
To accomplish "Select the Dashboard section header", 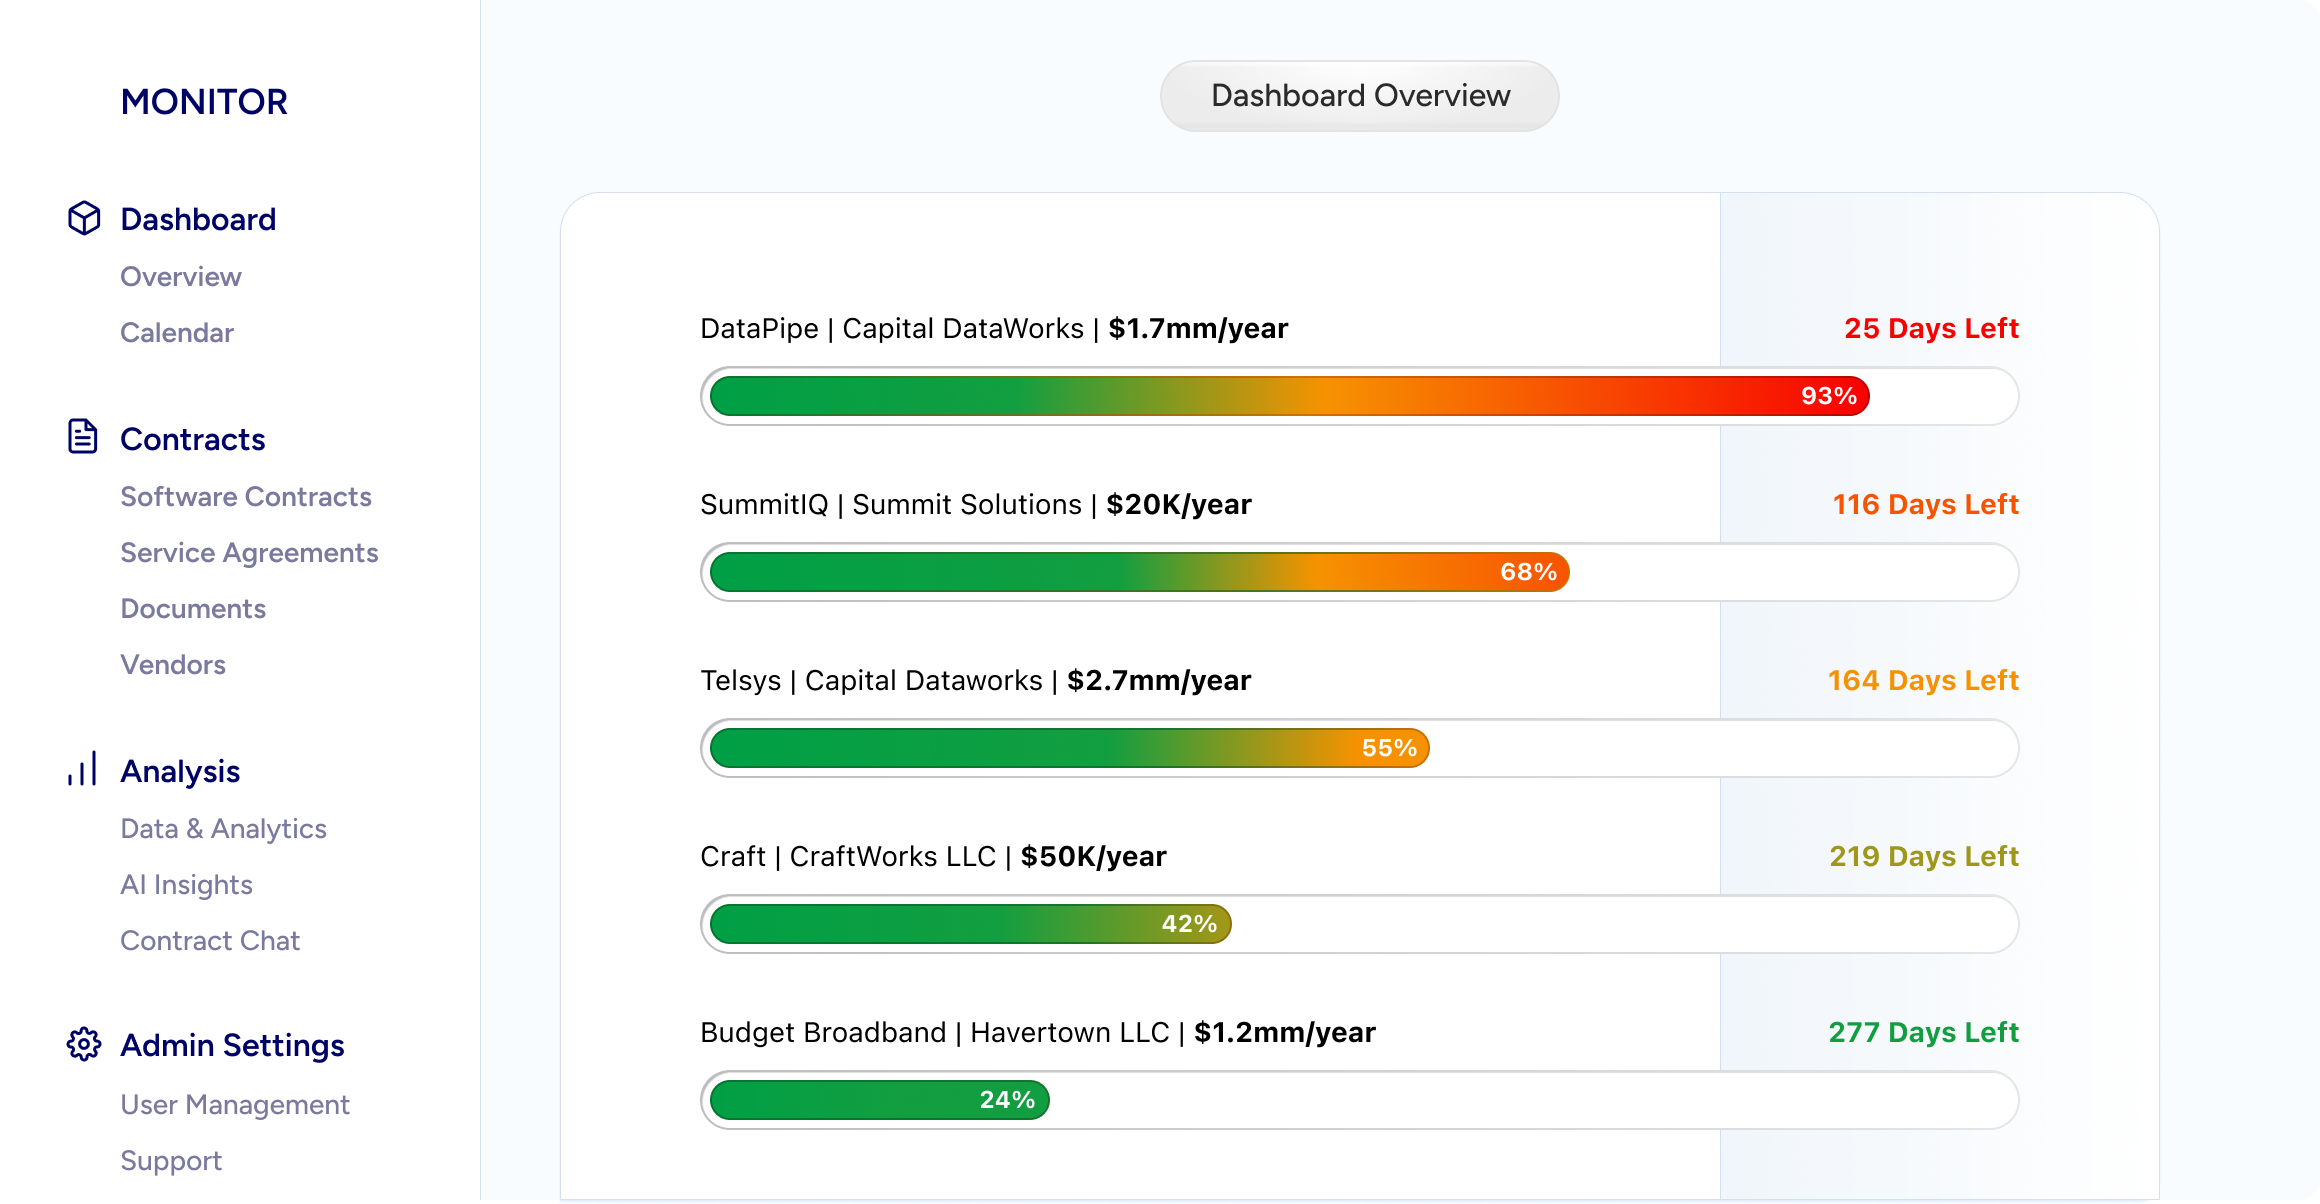I will (198, 218).
